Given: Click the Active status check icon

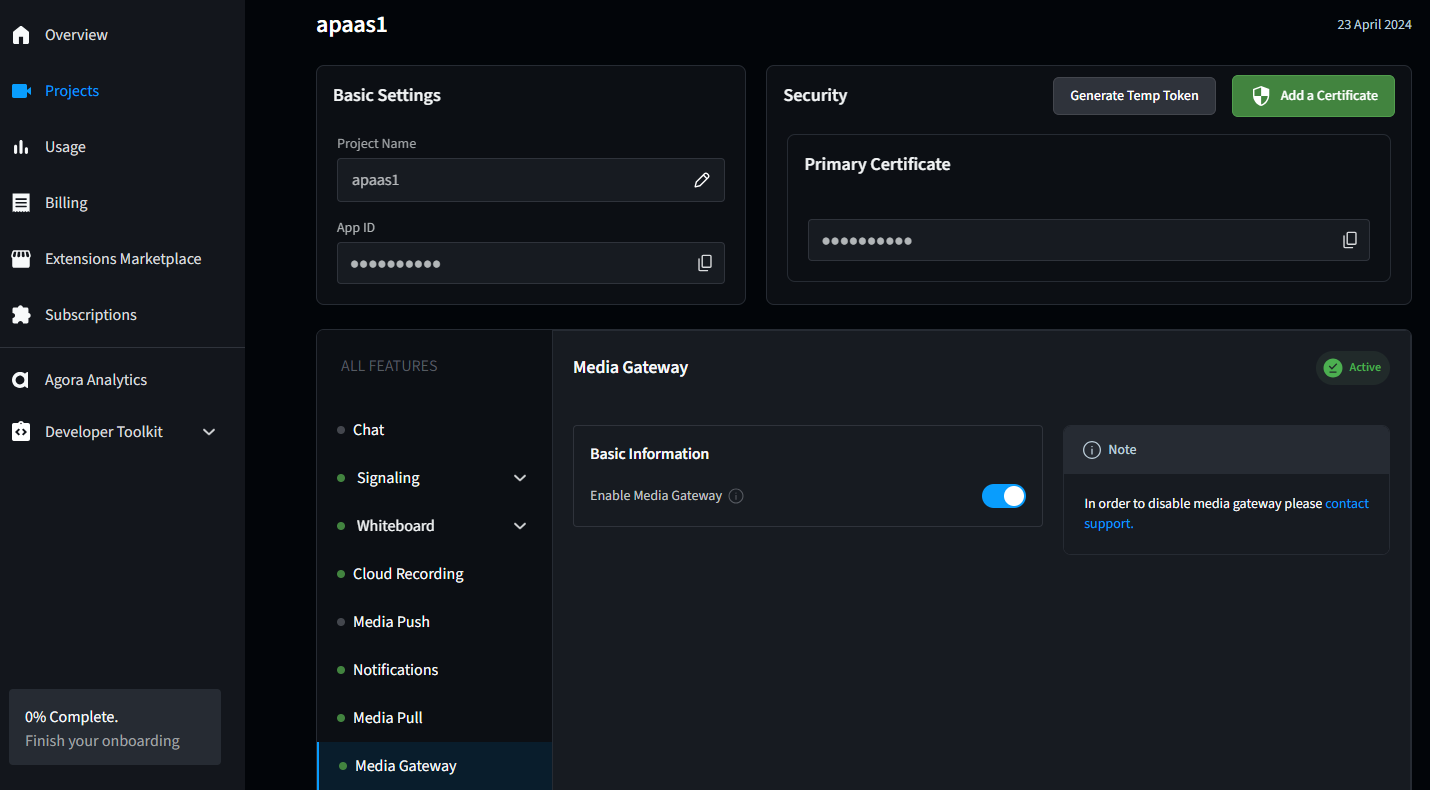Looking at the screenshot, I should pyautogui.click(x=1333, y=368).
